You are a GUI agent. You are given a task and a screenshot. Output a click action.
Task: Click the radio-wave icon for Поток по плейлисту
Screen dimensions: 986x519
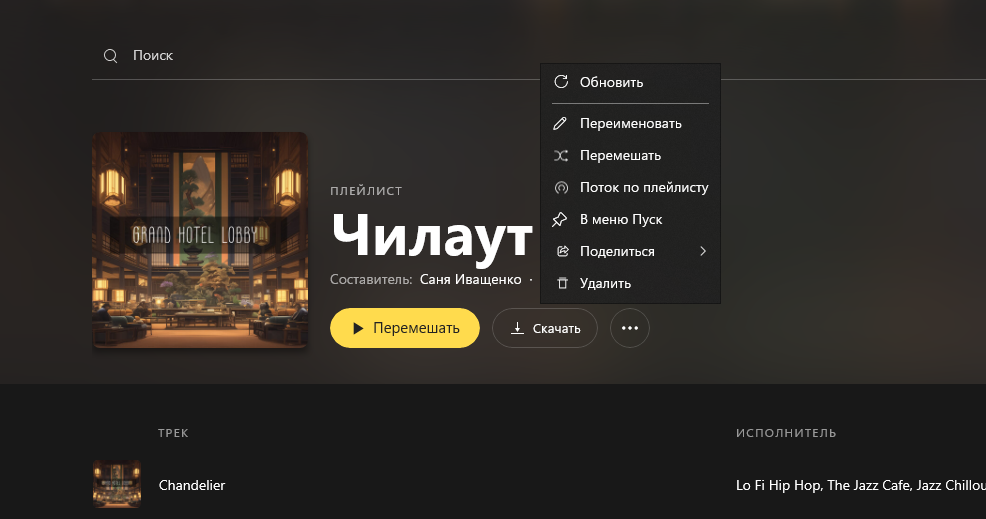coord(561,187)
